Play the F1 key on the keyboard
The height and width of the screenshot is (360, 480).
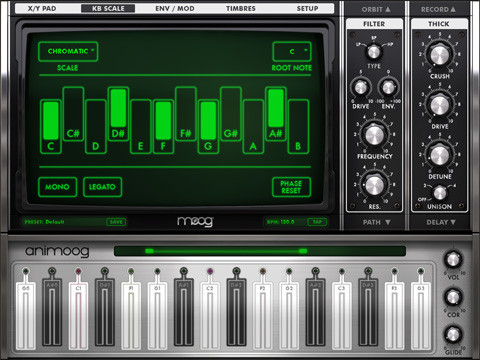[131, 315]
